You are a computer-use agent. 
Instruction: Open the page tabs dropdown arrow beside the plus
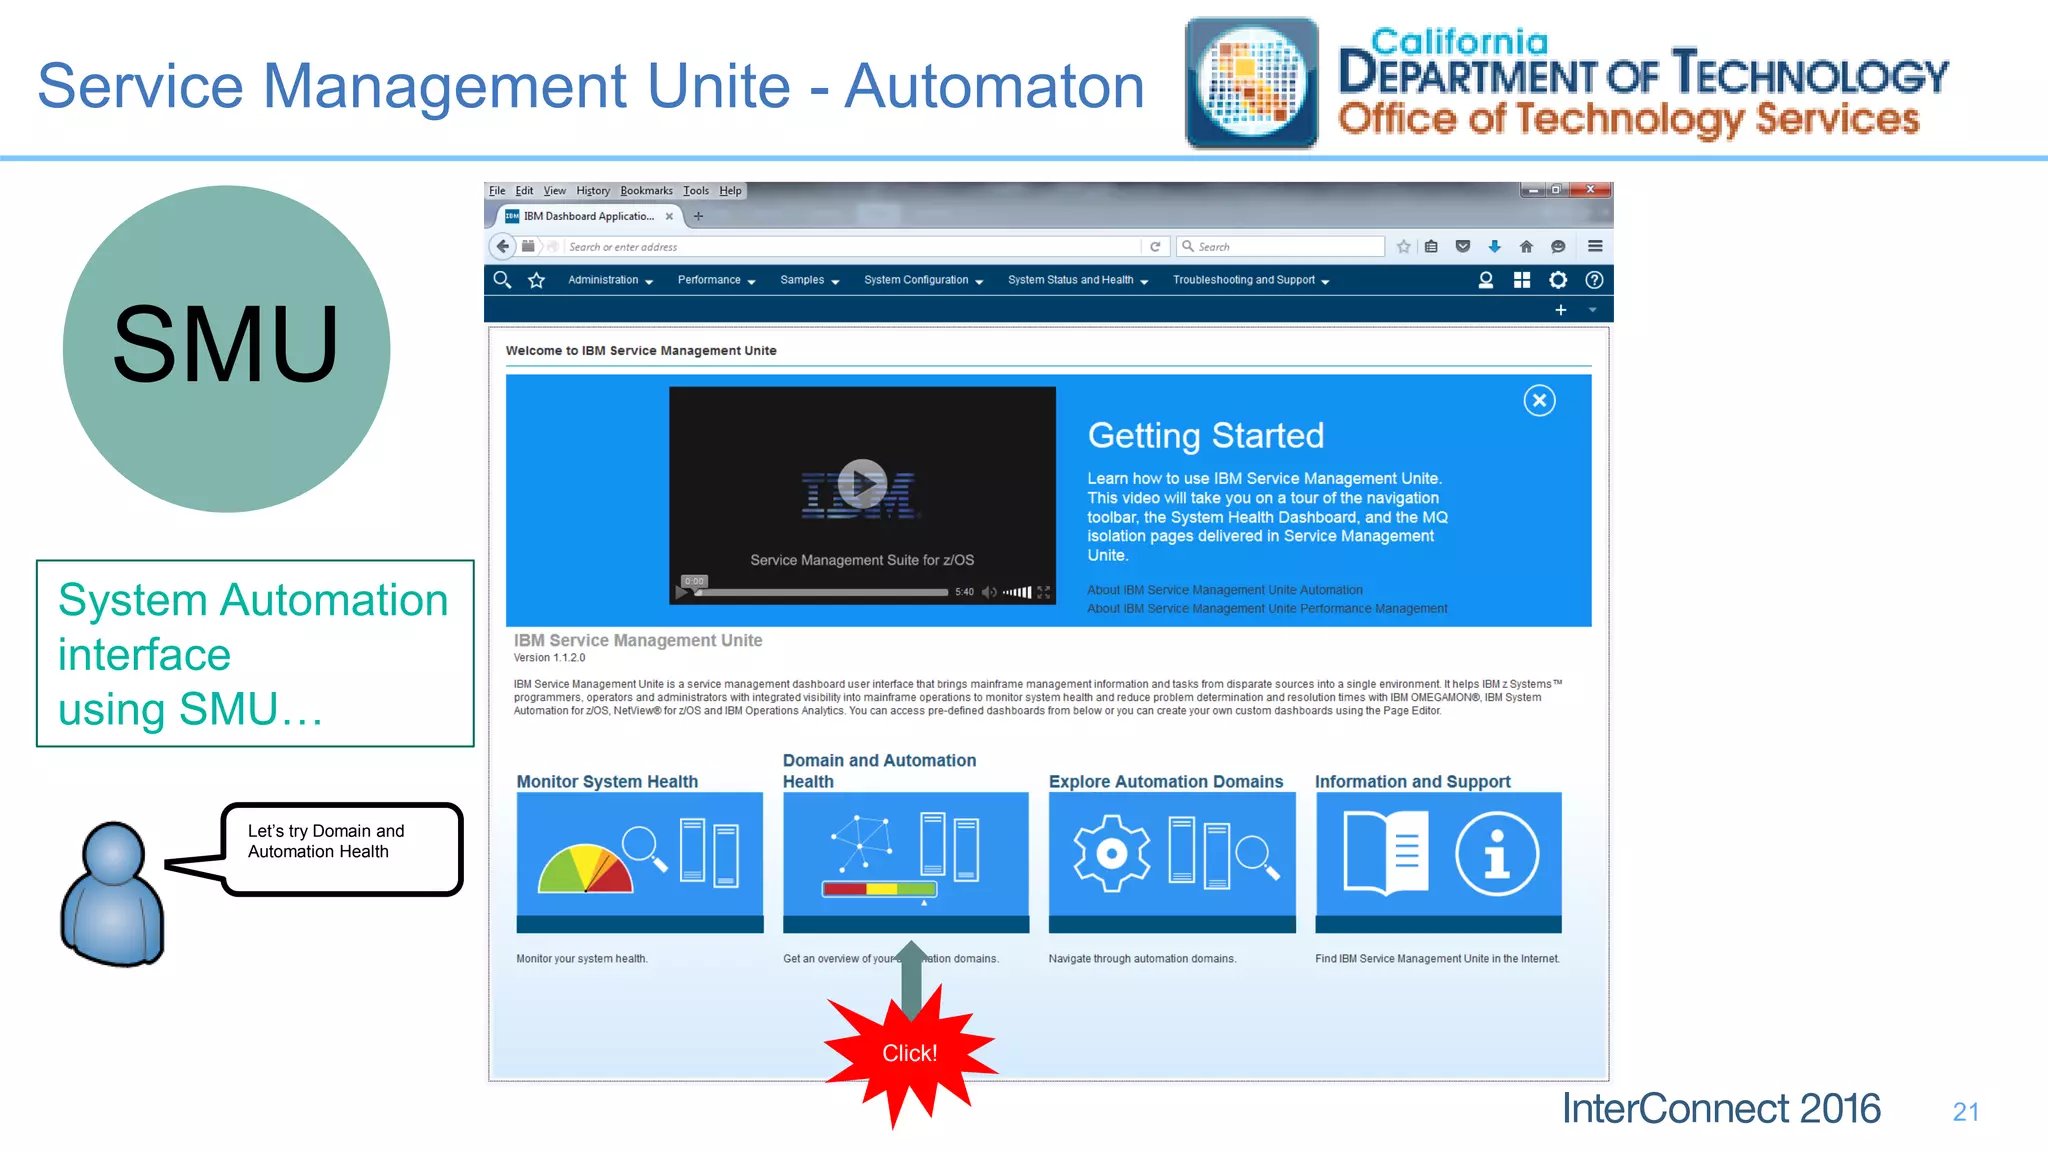1593,310
